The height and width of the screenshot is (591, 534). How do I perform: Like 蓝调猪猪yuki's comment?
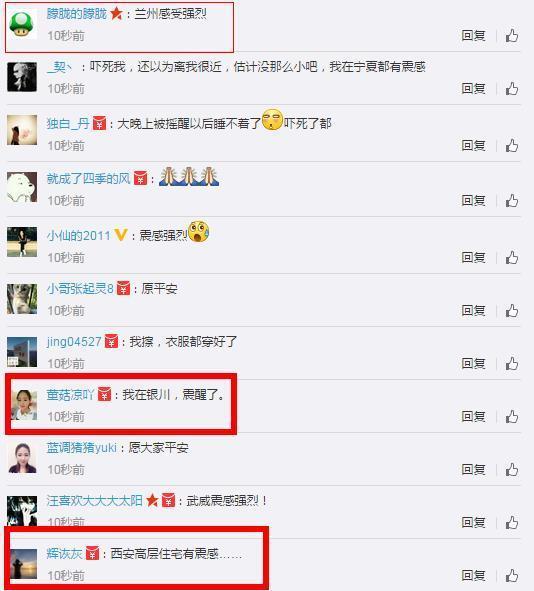tap(512, 470)
